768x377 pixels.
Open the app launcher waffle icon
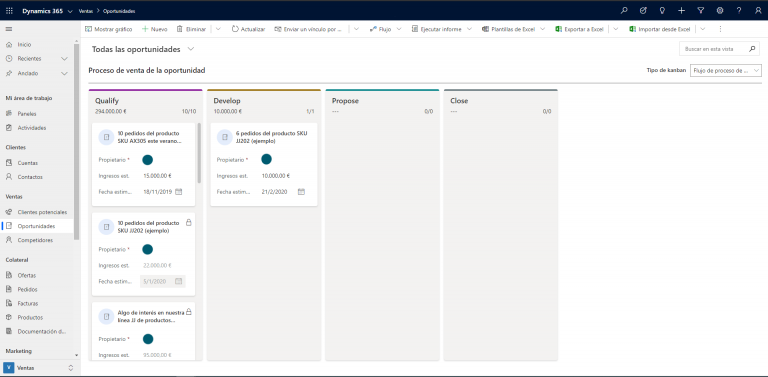pos(9,11)
